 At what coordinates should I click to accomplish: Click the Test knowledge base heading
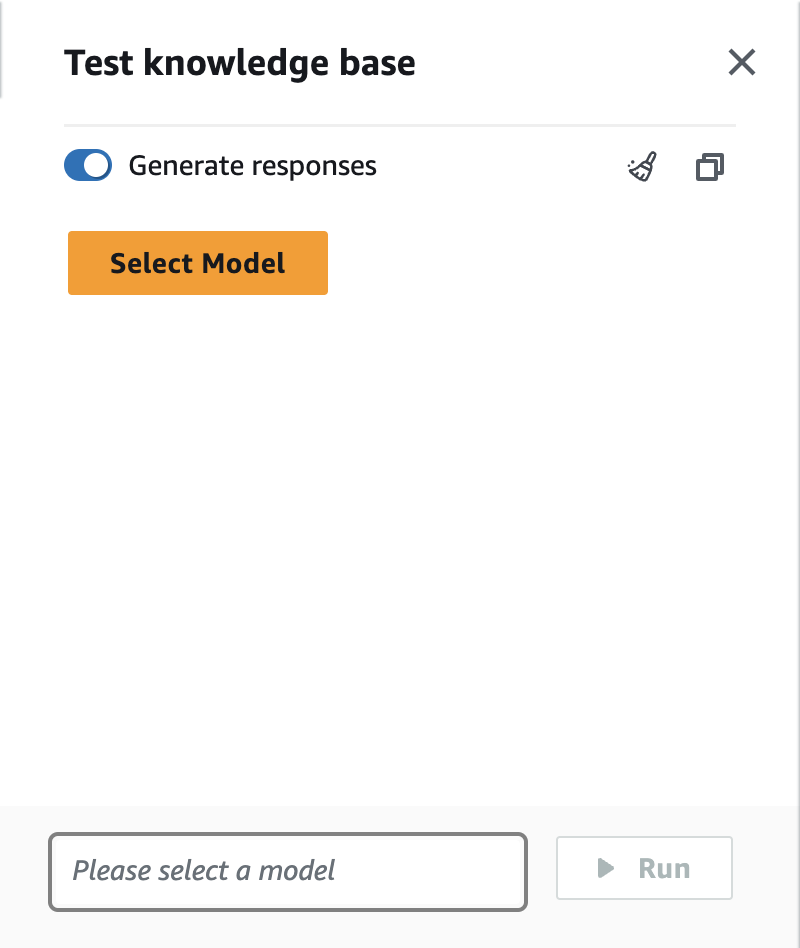(240, 63)
